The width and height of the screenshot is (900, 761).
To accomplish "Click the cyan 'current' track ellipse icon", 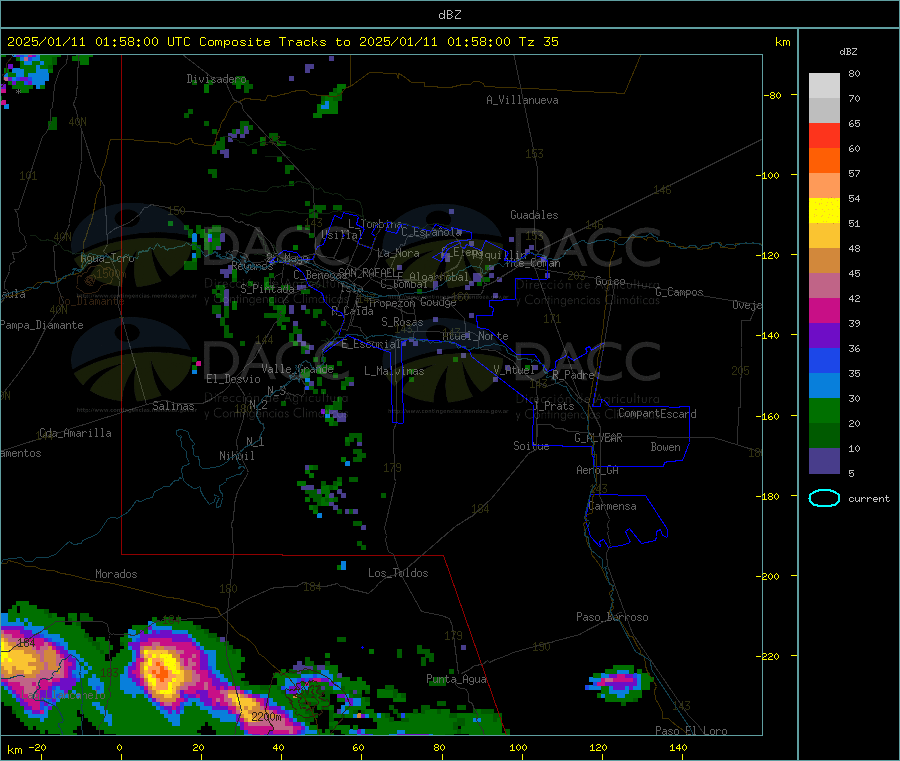I will click(x=824, y=498).
